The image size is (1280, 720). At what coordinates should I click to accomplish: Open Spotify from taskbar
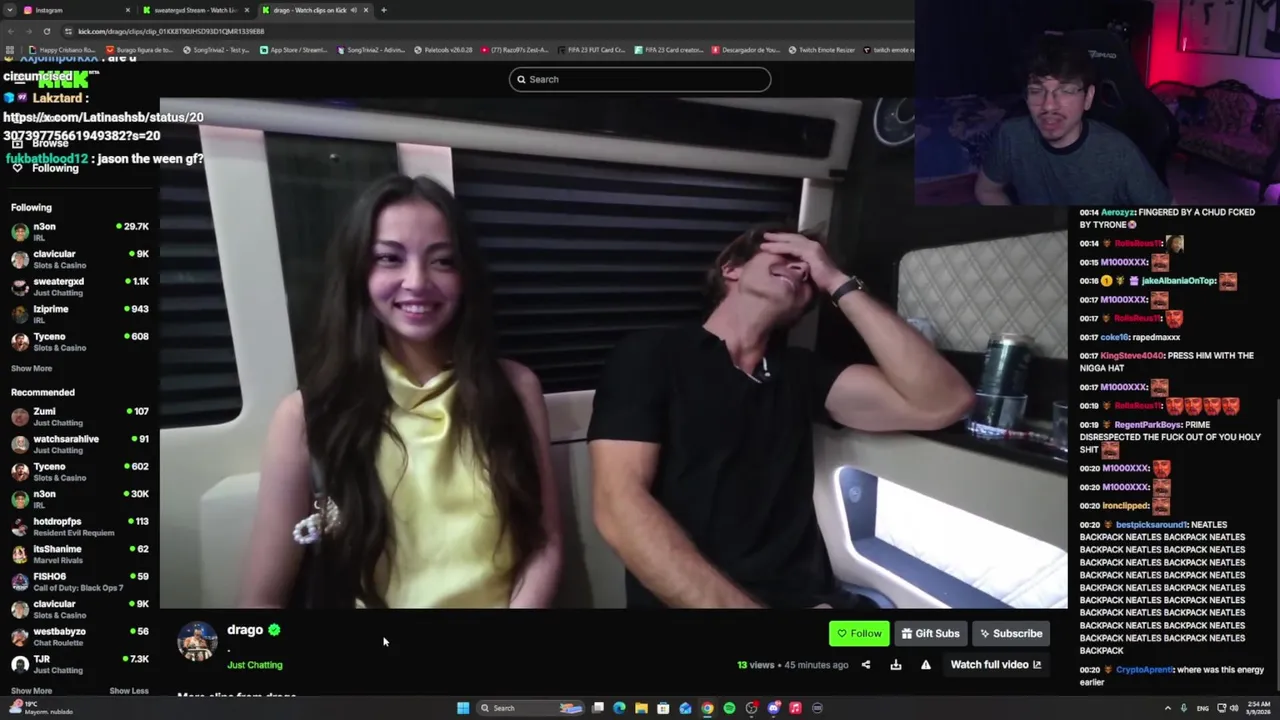click(x=729, y=708)
